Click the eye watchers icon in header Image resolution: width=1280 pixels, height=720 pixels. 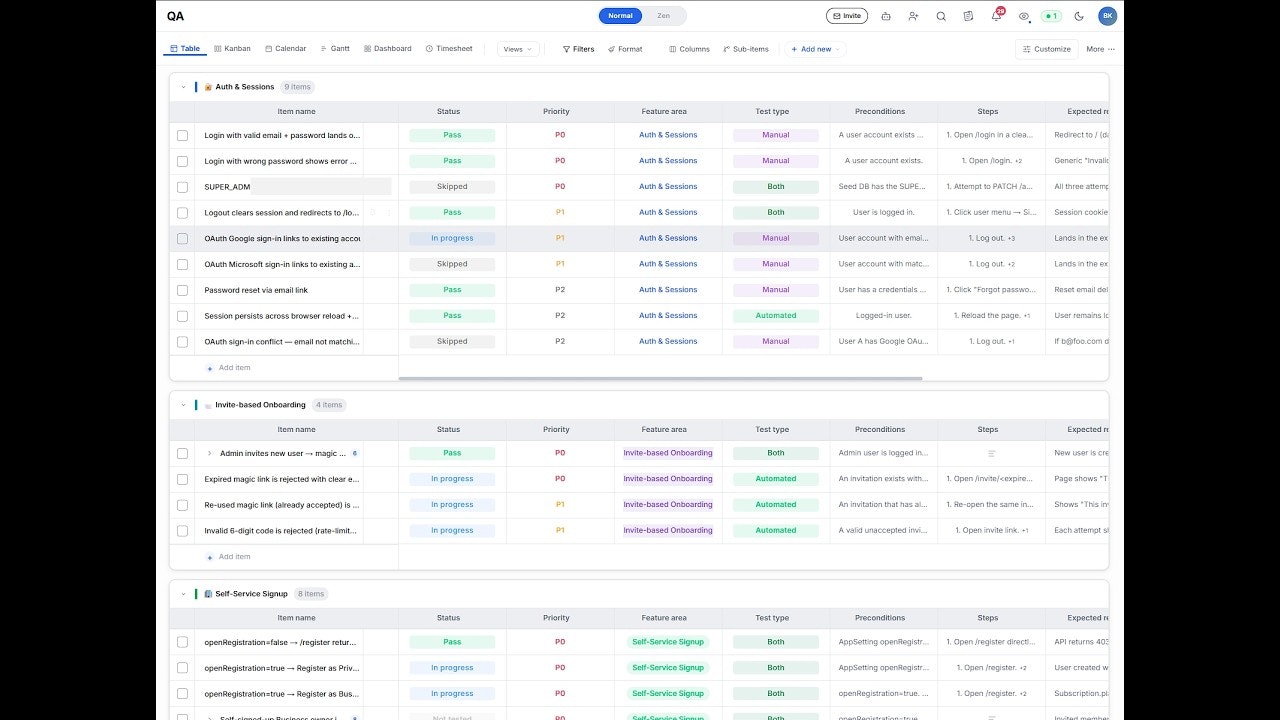pos(1024,16)
